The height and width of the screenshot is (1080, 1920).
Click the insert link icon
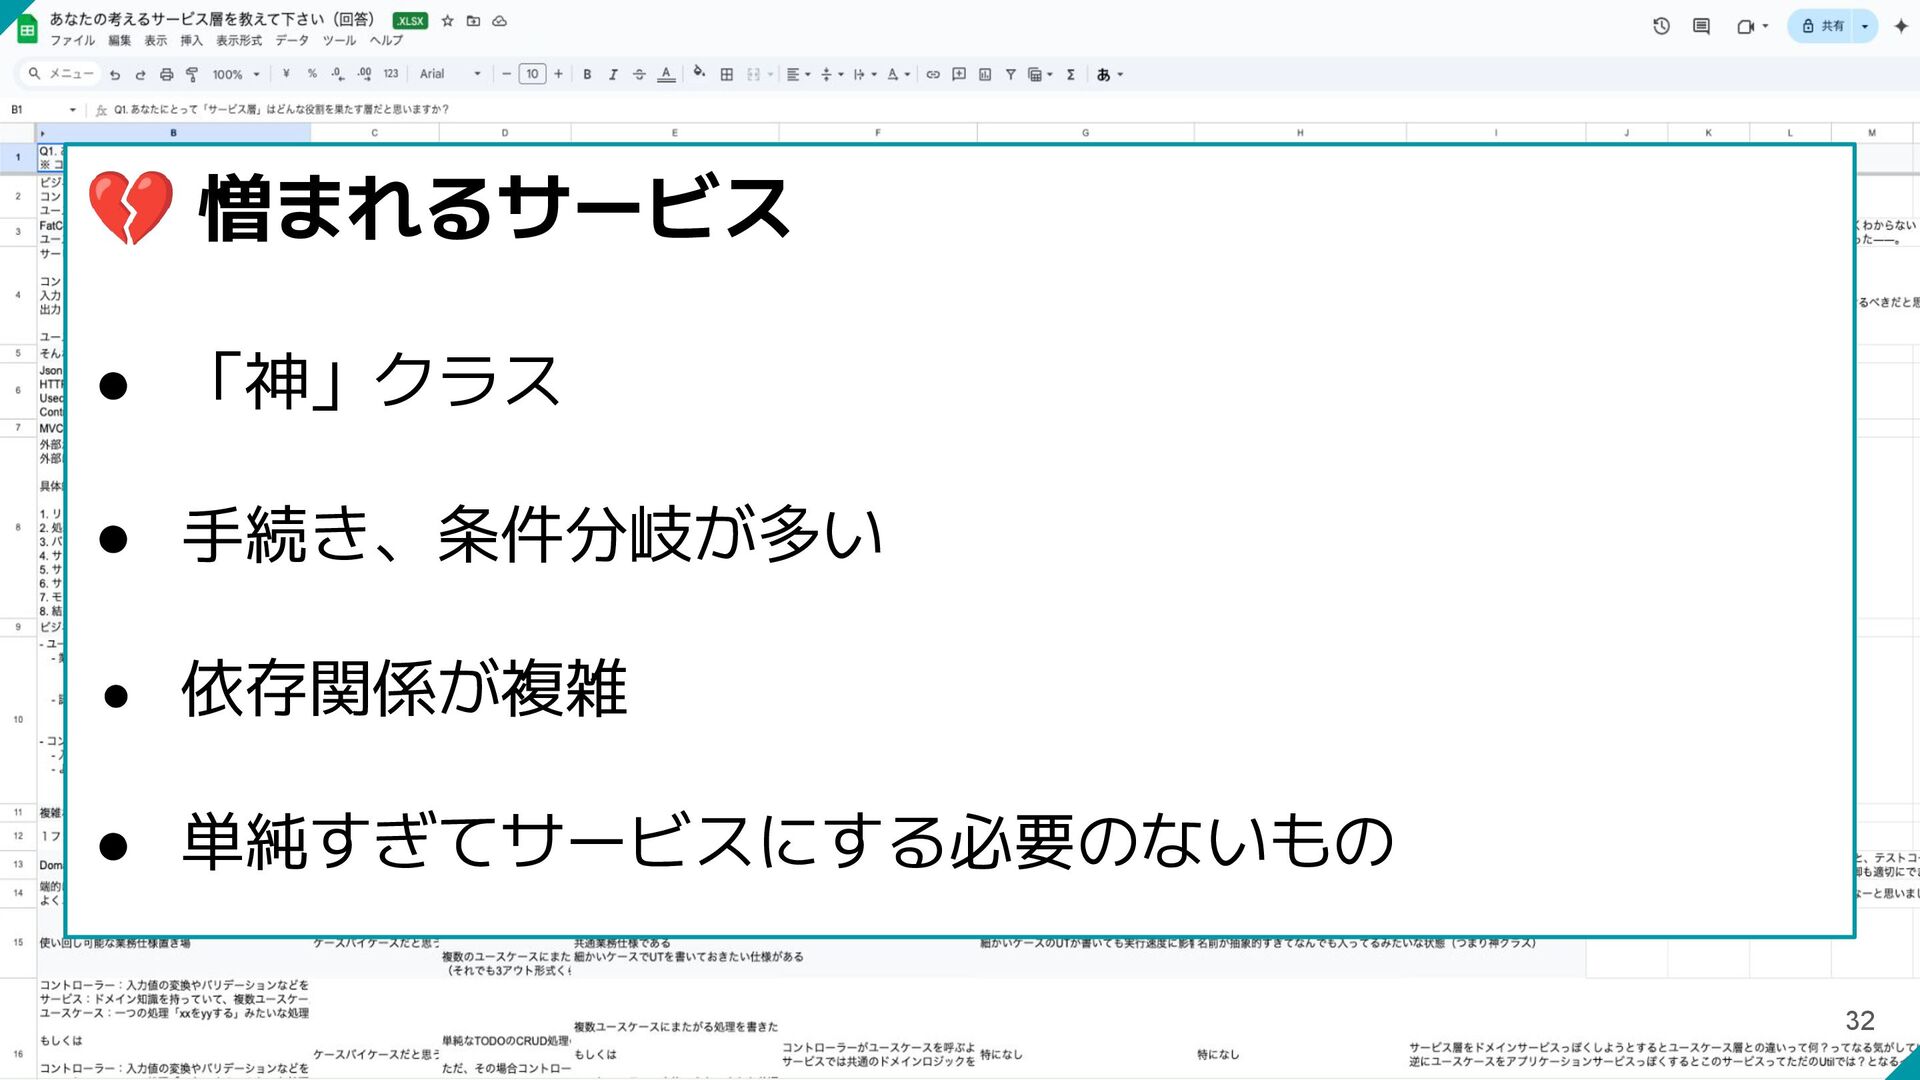pos(932,74)
